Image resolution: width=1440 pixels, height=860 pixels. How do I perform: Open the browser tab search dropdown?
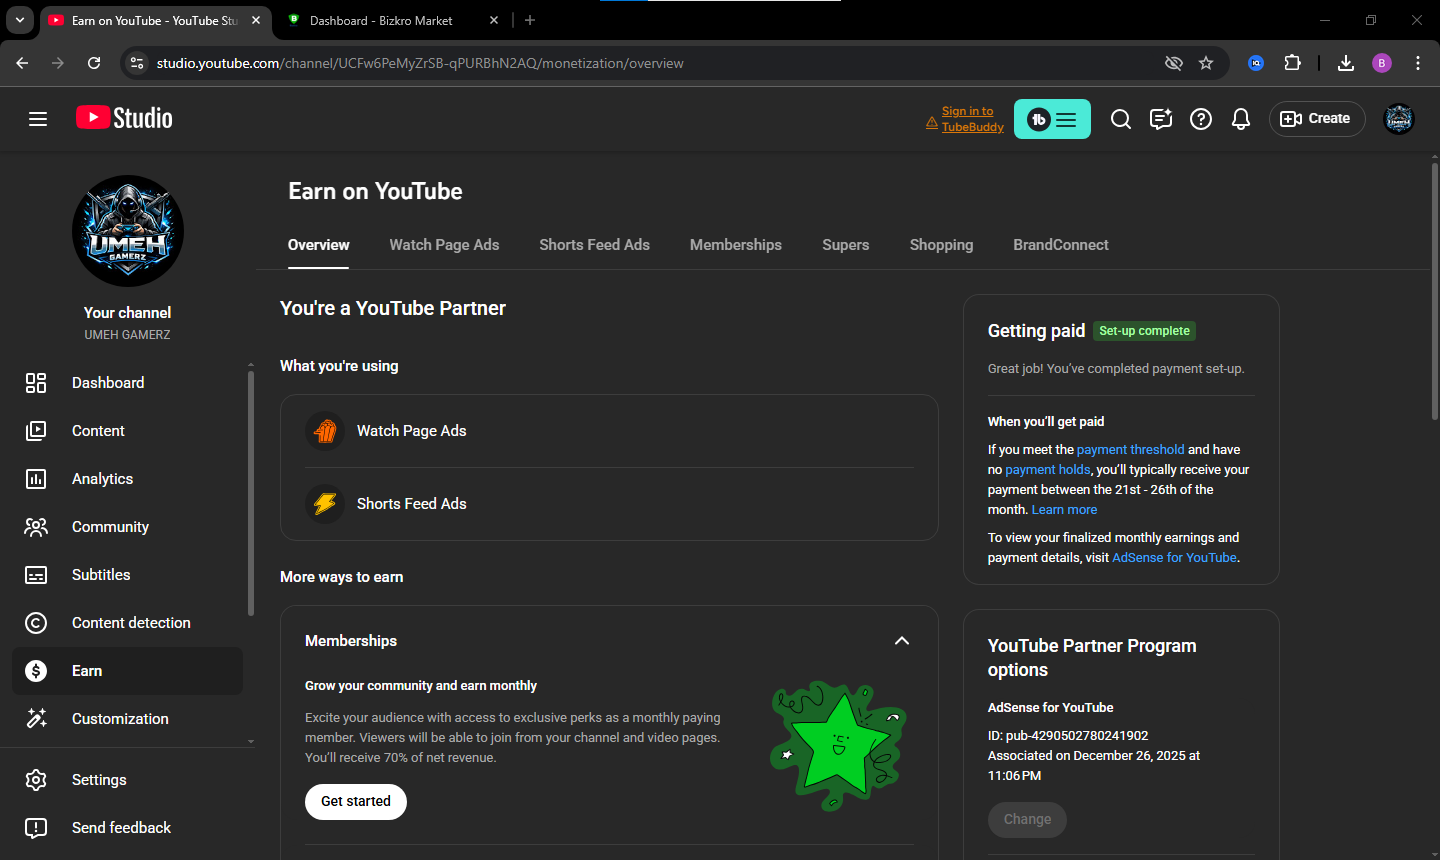[20, 20]
